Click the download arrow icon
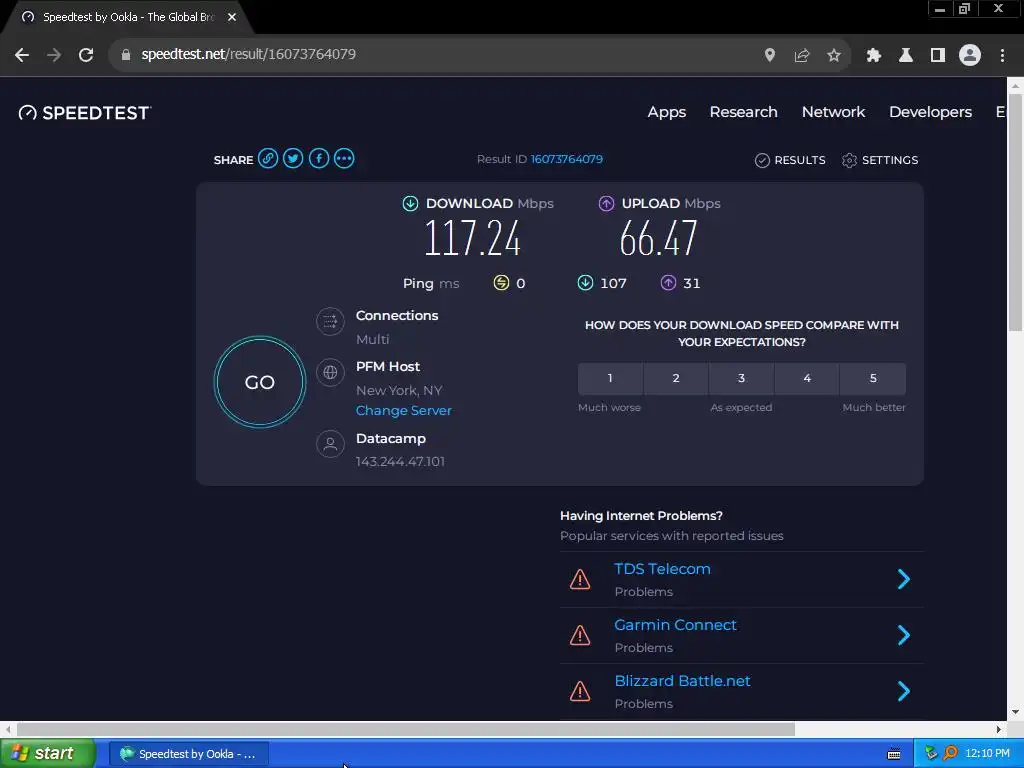Viewport: 1024px width, 768px height. coord(410,204)
